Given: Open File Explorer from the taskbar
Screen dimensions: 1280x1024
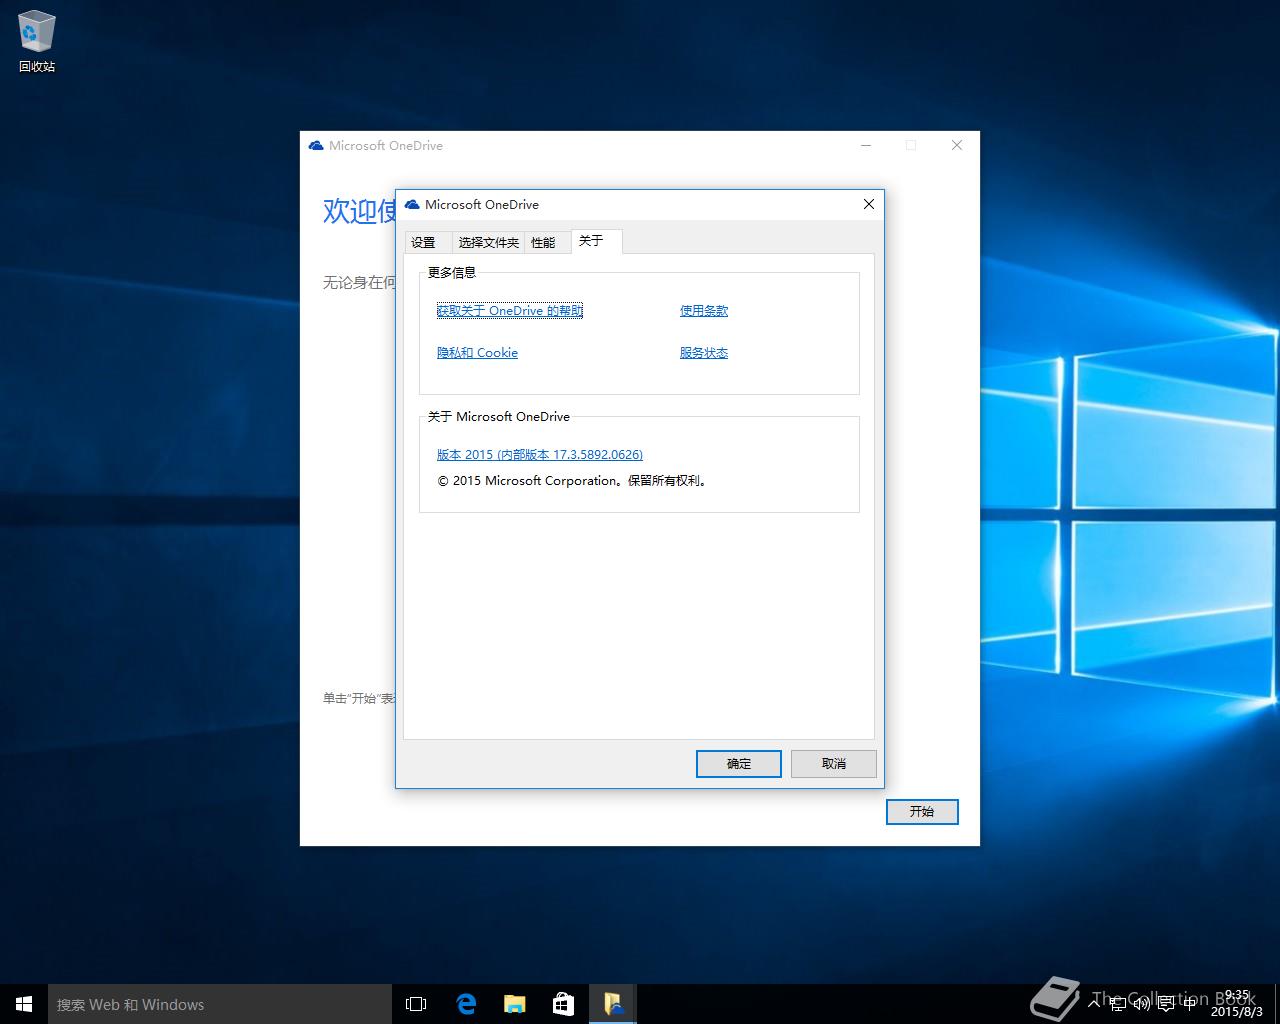Looking at the screenshot, I should coord(514,1004).
